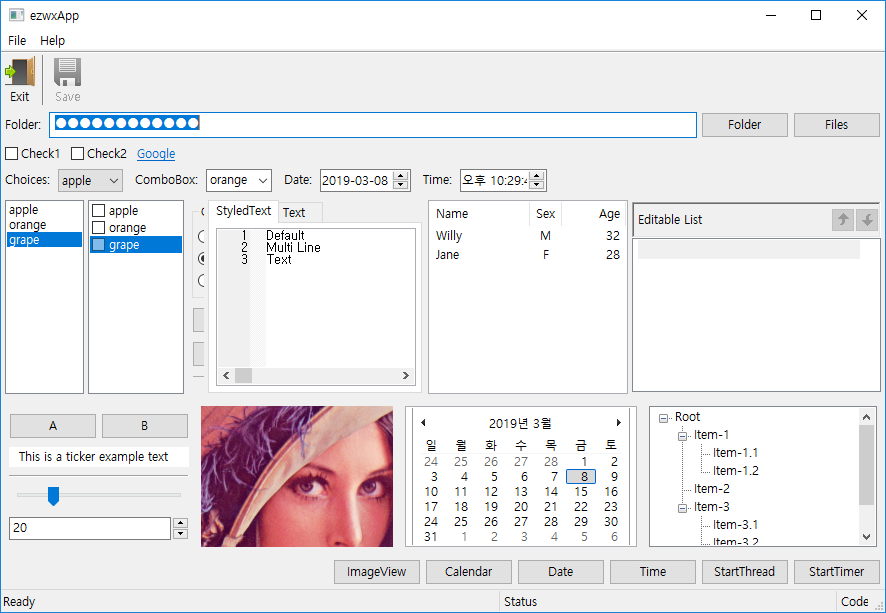Click the Date button
886x613 pixels.
coord(561,572)
